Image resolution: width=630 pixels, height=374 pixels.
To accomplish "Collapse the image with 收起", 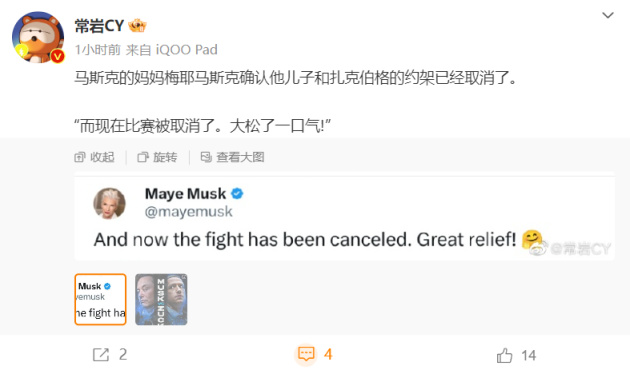I will [95, 157].
